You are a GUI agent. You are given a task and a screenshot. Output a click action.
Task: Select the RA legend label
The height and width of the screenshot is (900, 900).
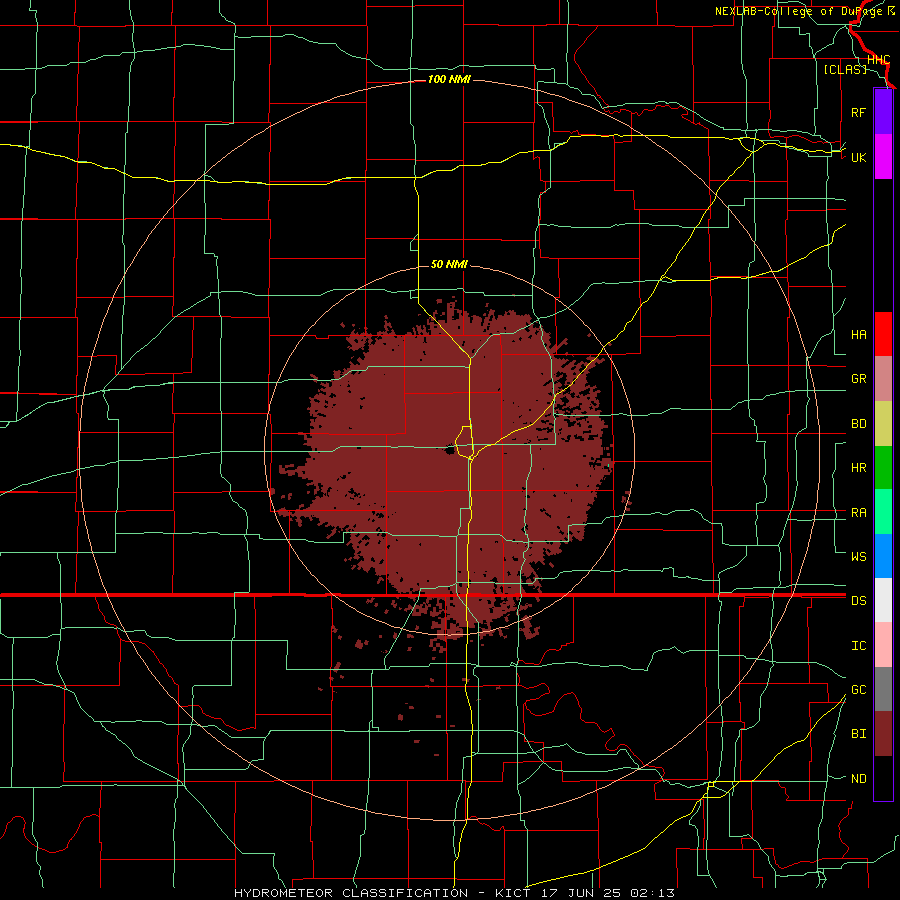[858, 513]
